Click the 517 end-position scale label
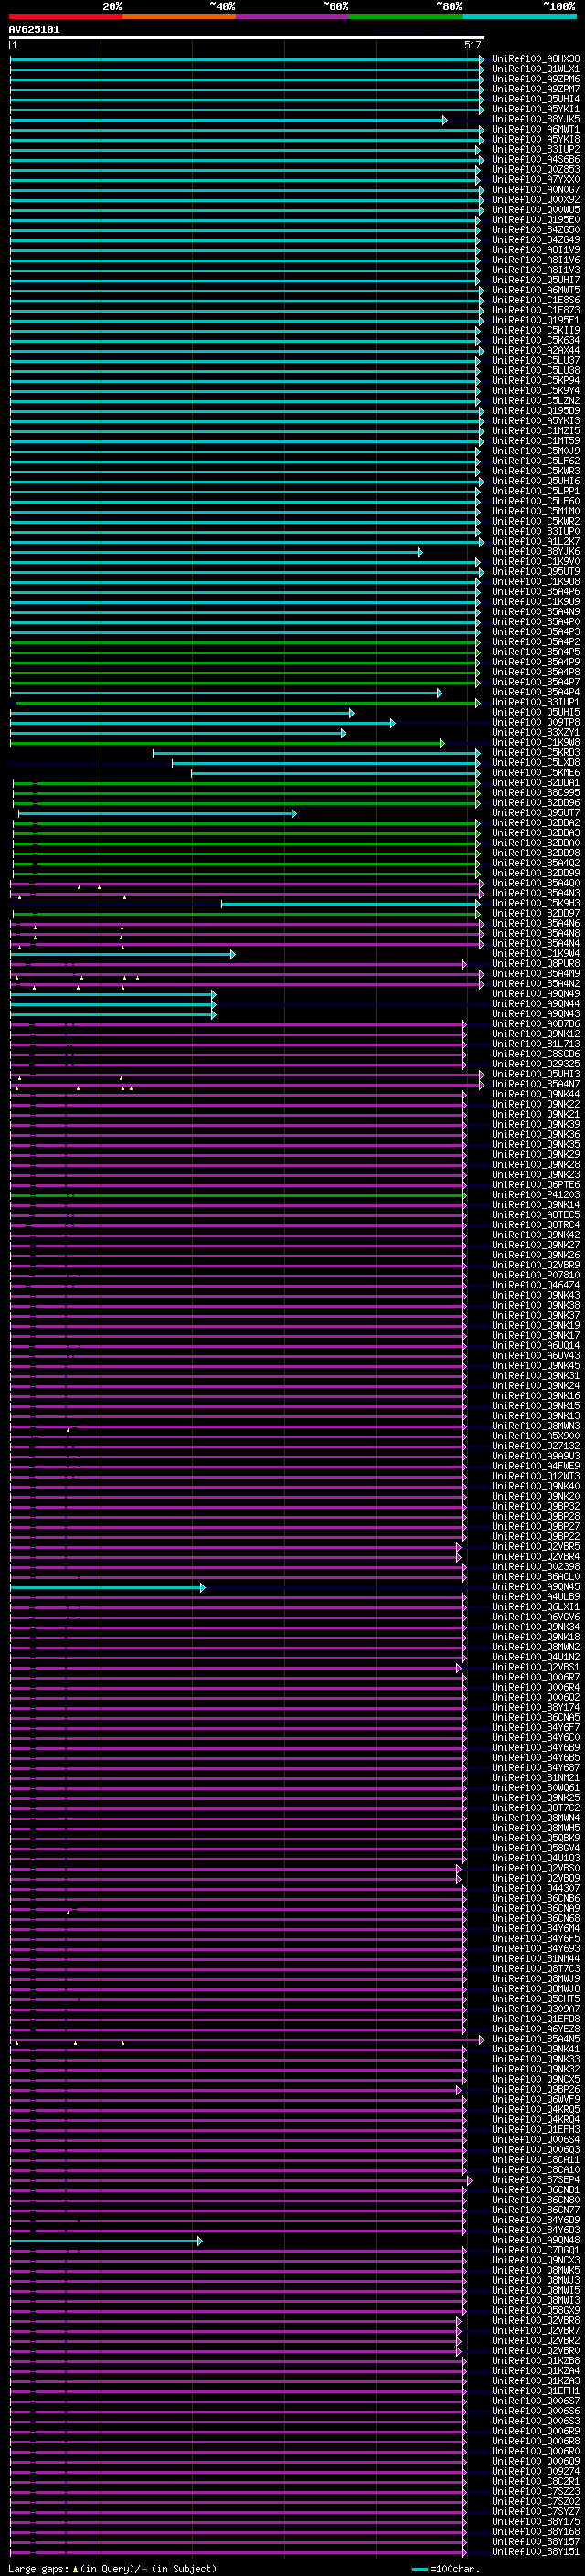 coord(473,45)
